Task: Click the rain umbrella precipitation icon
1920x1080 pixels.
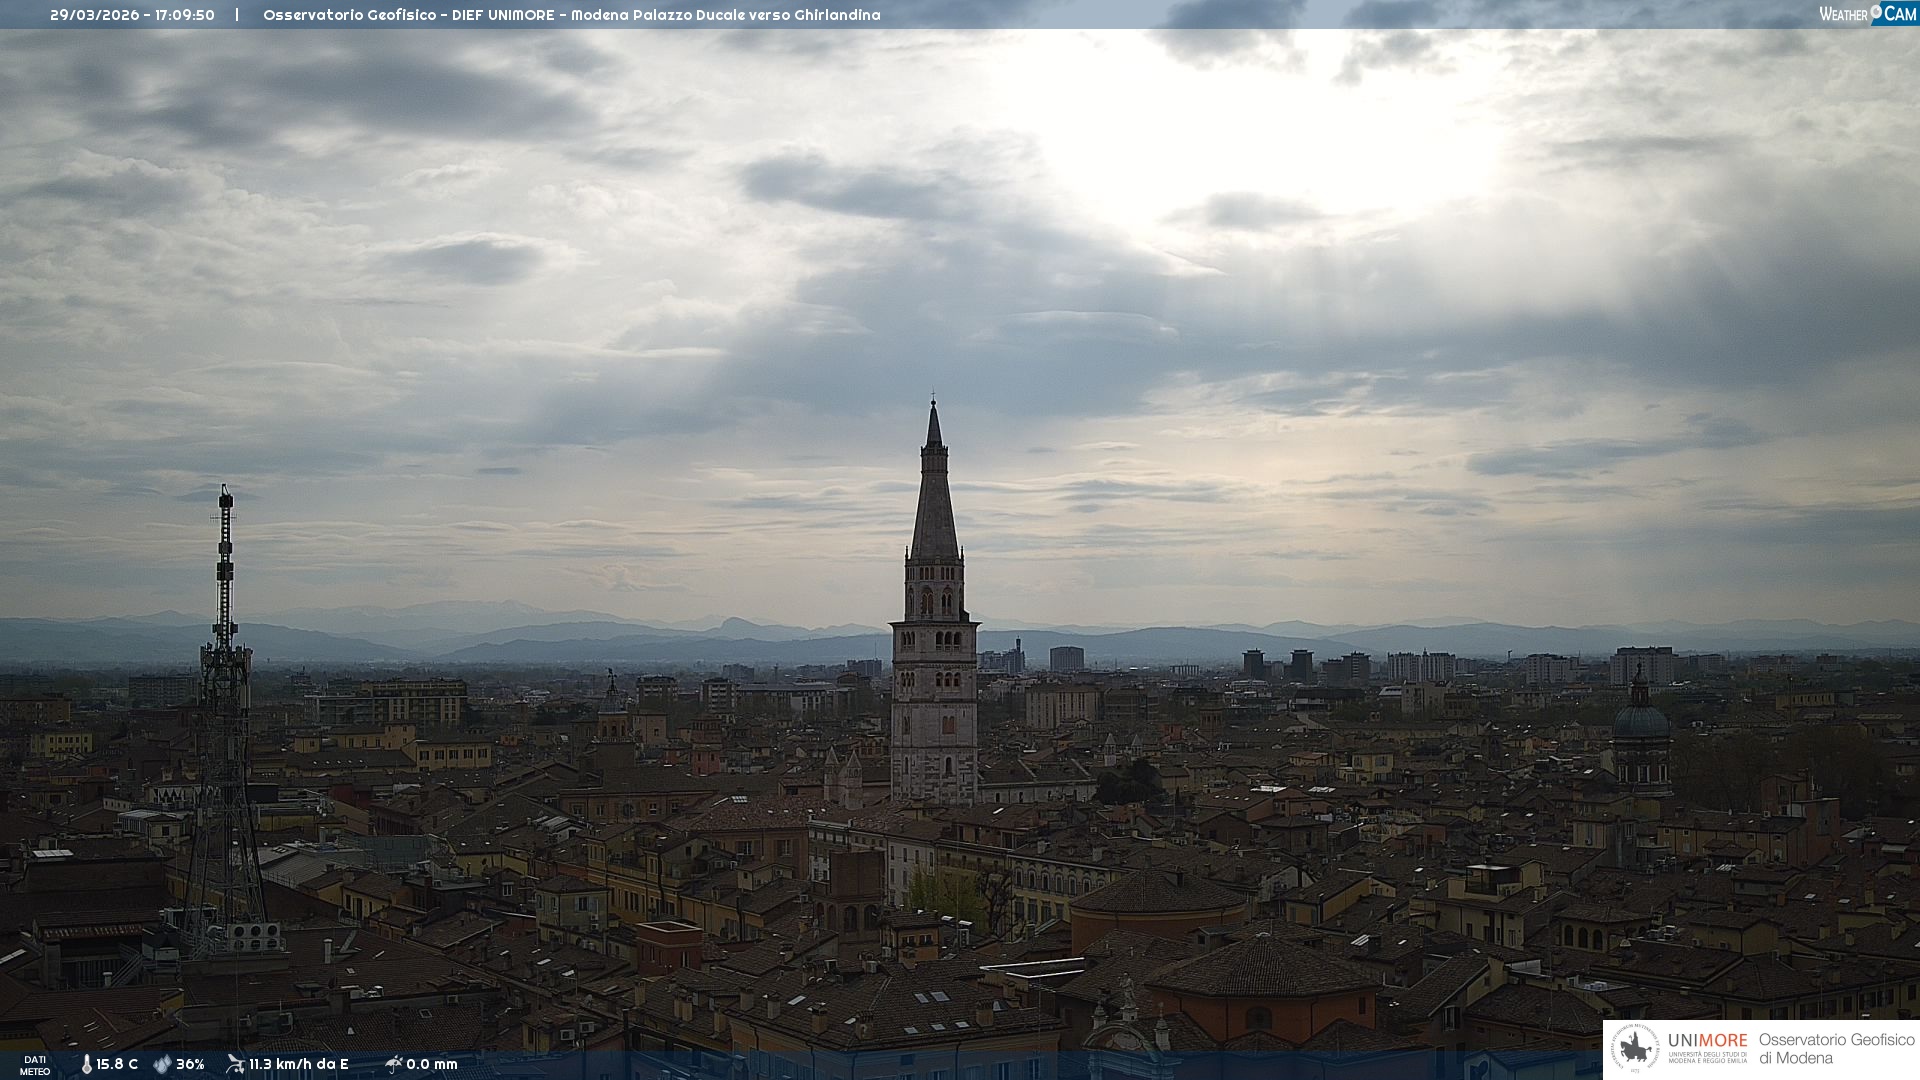Action: click(394, 1064)
